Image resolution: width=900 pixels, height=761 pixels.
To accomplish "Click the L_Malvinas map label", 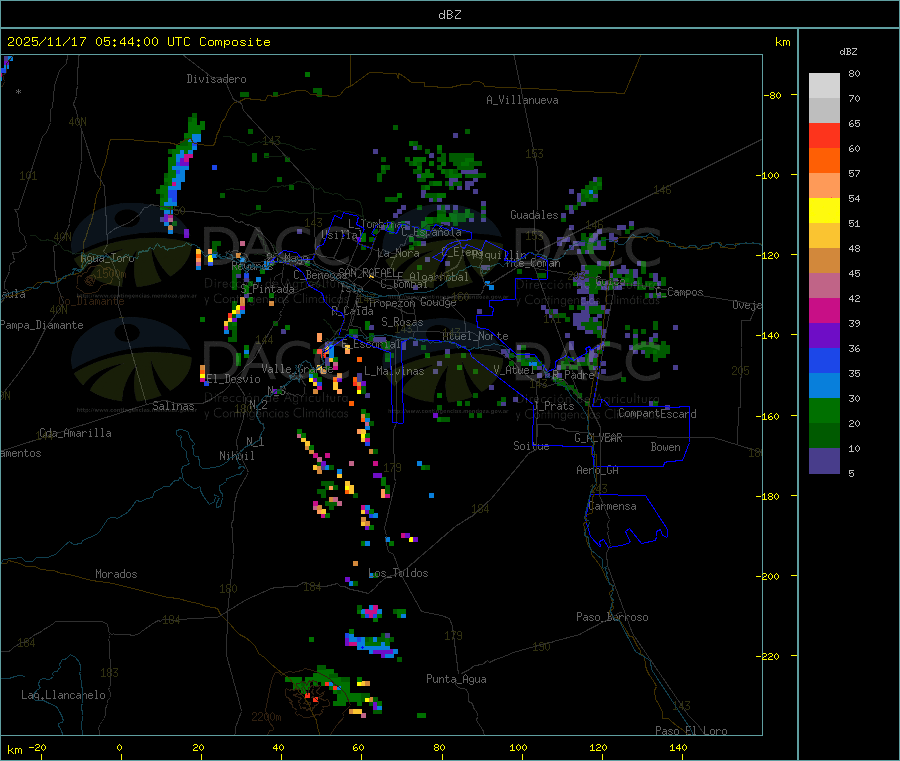I will [x=394, y=371].
